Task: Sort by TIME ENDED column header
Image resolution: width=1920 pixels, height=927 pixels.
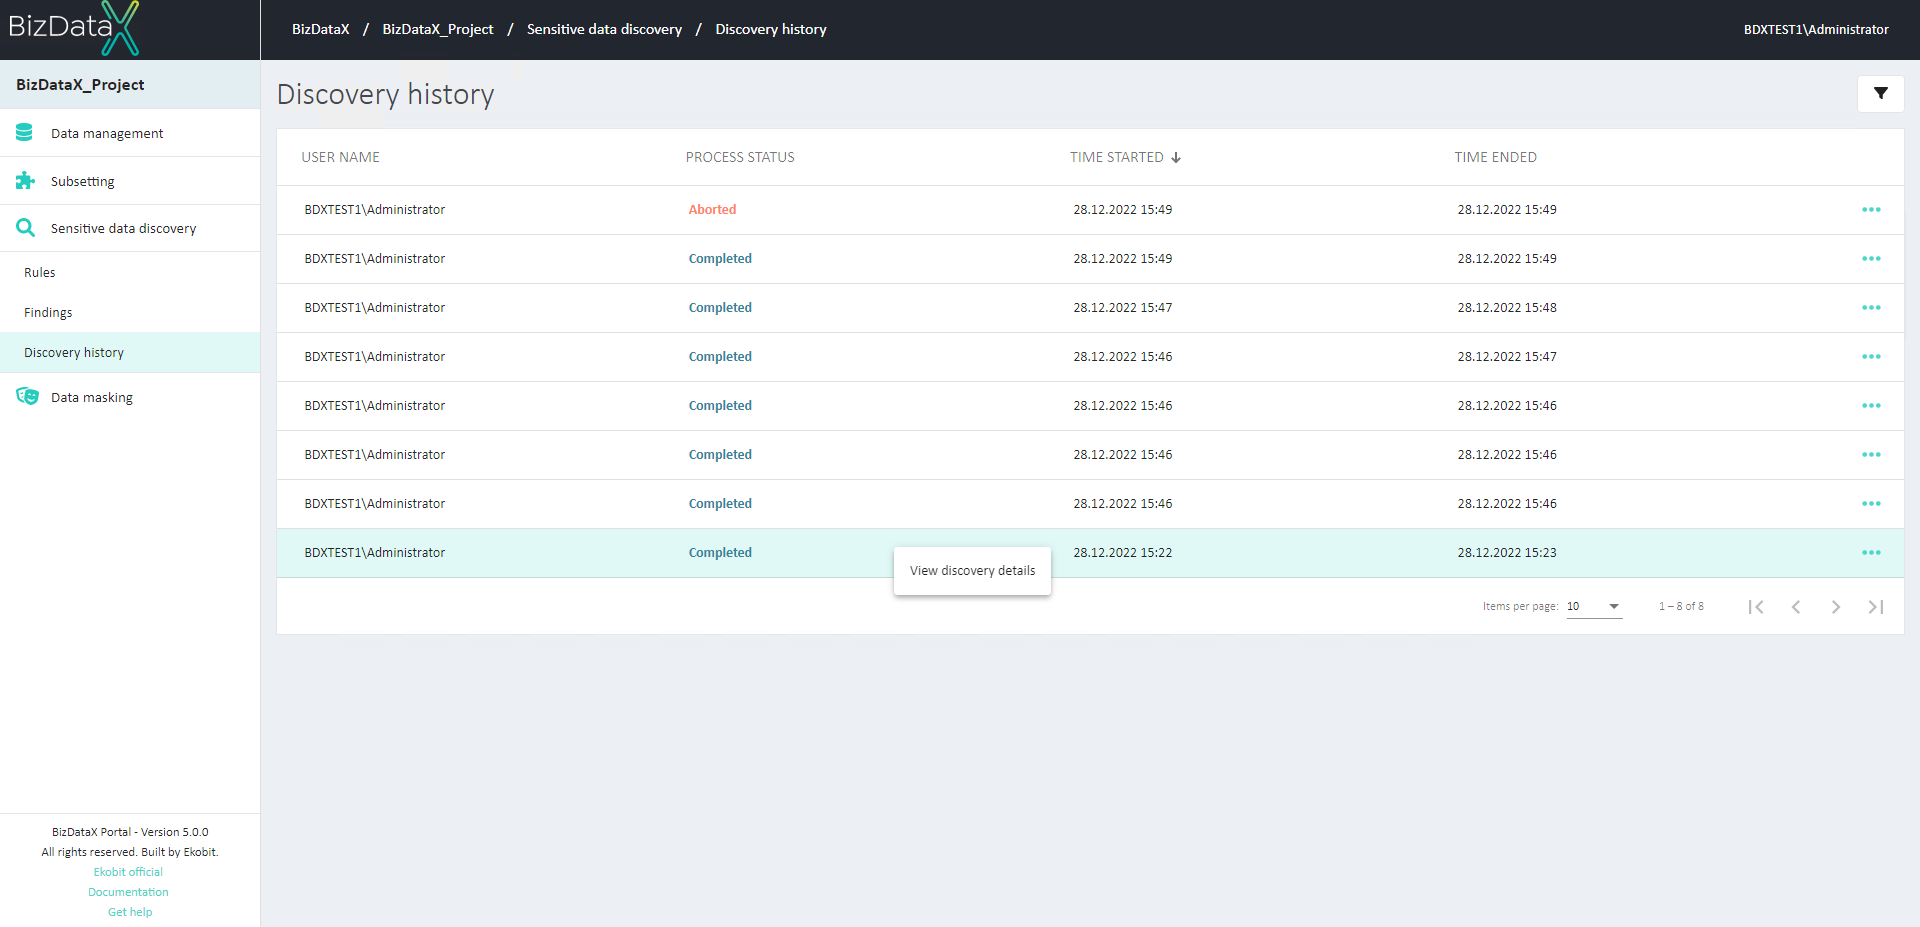Action: pyautogui.click(x=1495, y=157)
